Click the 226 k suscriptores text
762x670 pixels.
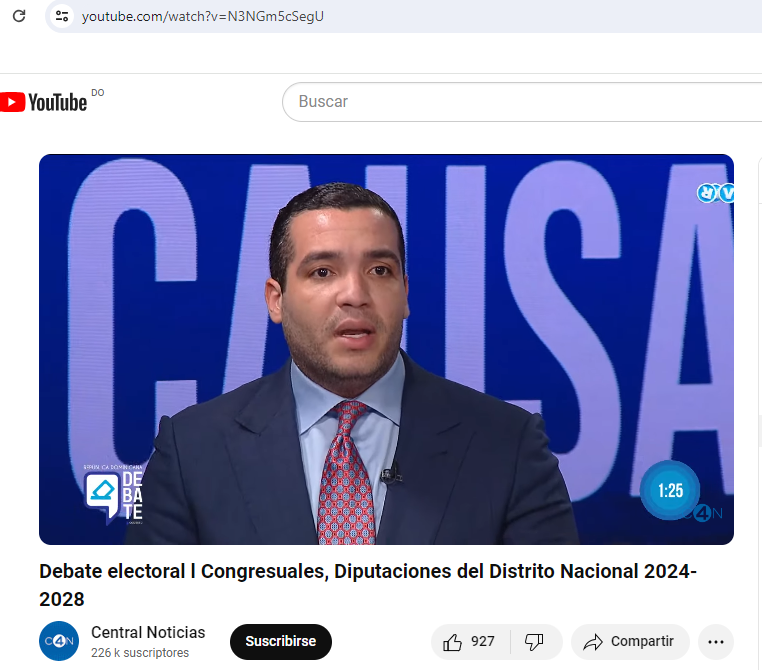pyautogui.click(x=140, y=653)
